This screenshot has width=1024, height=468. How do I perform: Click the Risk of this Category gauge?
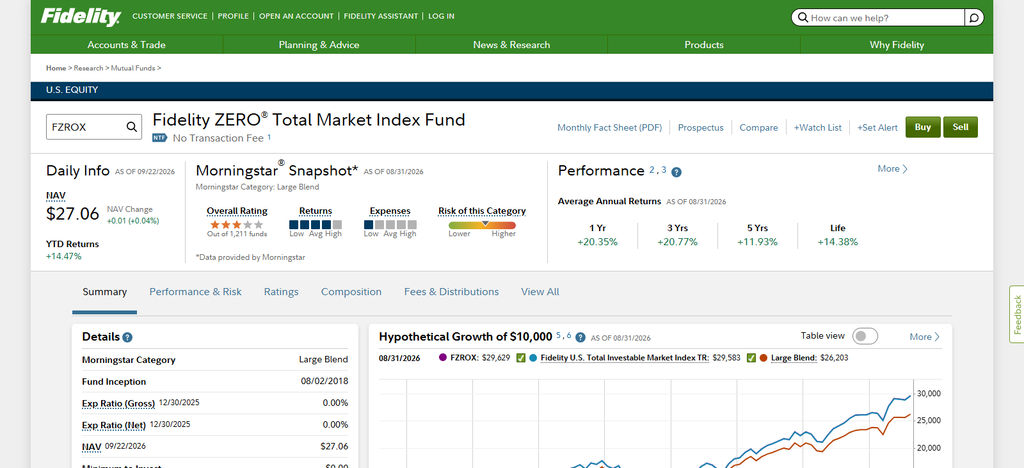click(x=482, y=225)
